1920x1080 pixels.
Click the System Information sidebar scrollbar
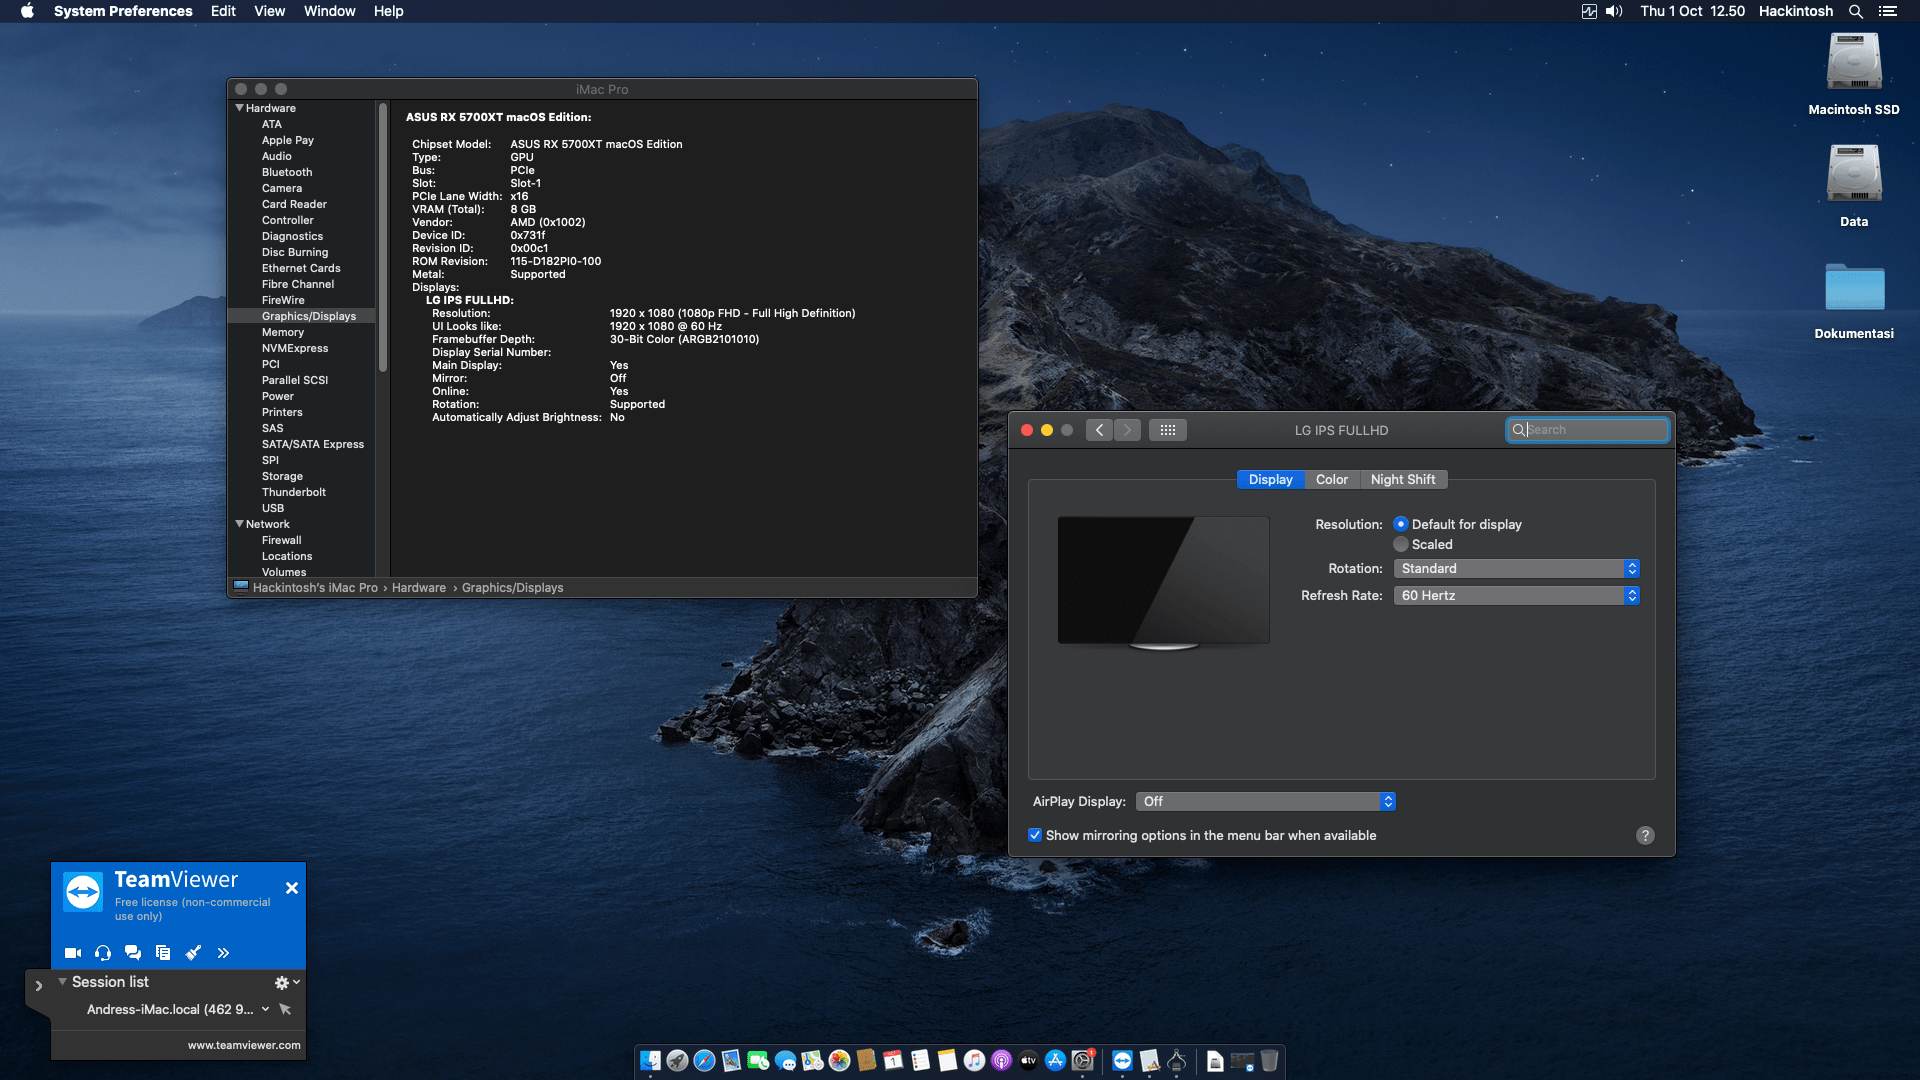pos(383,238)
